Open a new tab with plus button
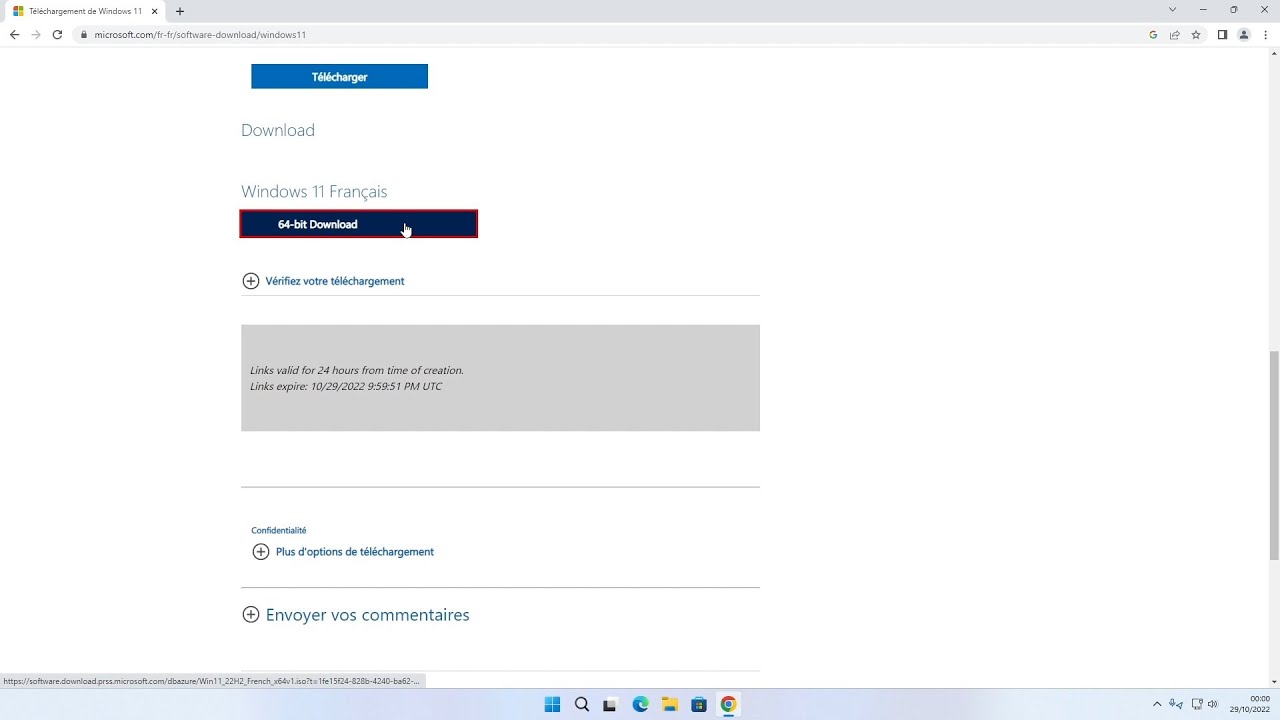 click(180, 11)
